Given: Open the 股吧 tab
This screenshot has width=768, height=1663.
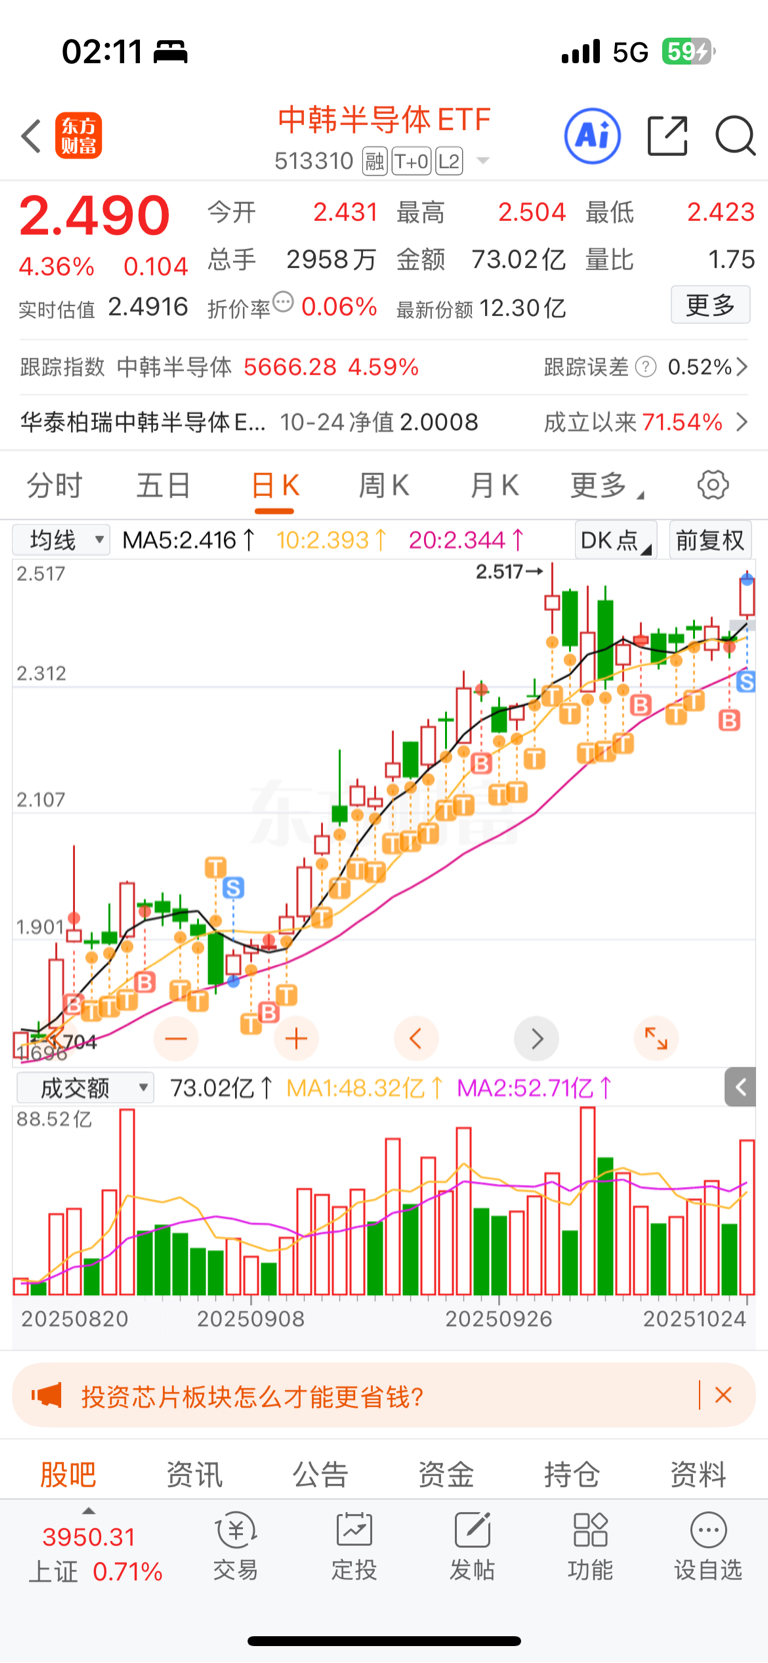Looking at the screenshot, I should (x=68, y=1474).
